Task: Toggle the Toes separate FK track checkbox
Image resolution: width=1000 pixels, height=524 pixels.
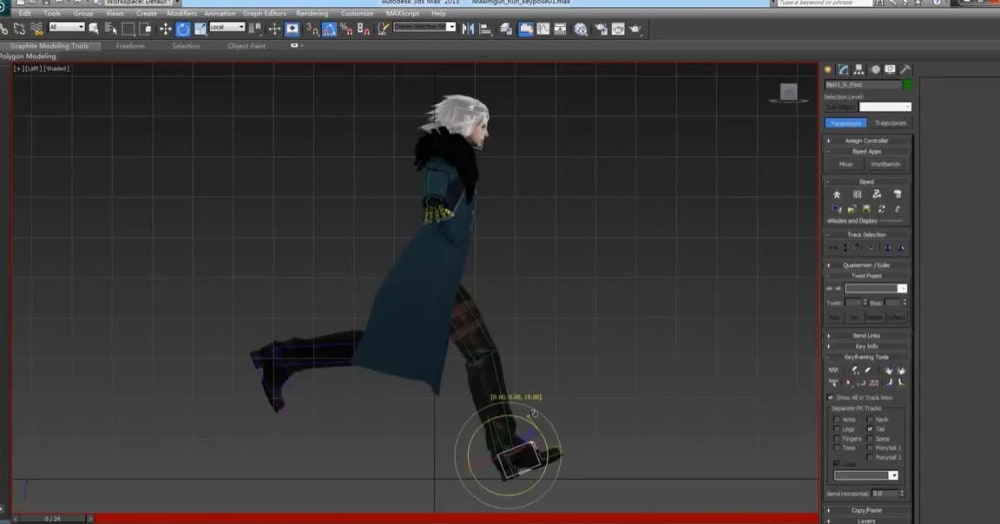Action: tap(837, 448)
